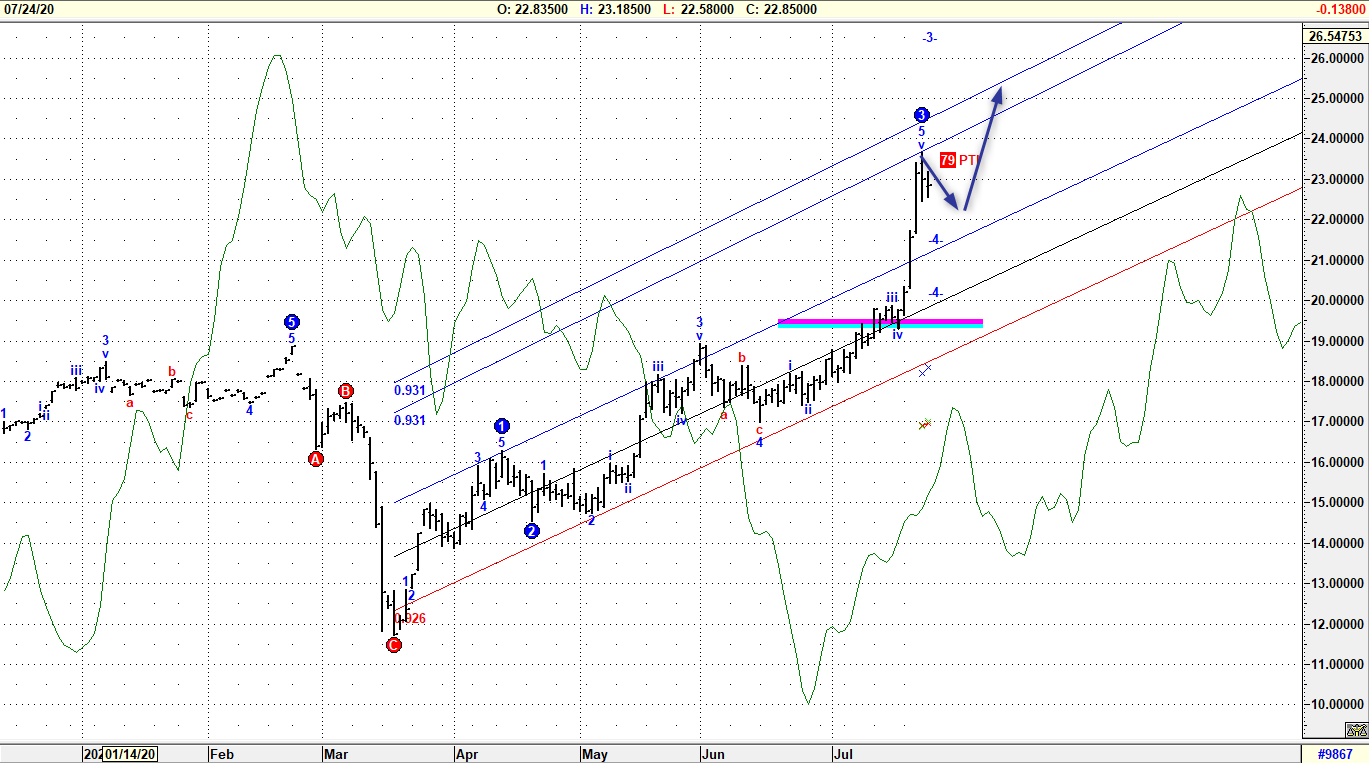Click the 07/24/20 date in the top bar
Image resolution: width=1369 pixels, height=763 pixels.
pyautogui.click(x=31, y=8)
